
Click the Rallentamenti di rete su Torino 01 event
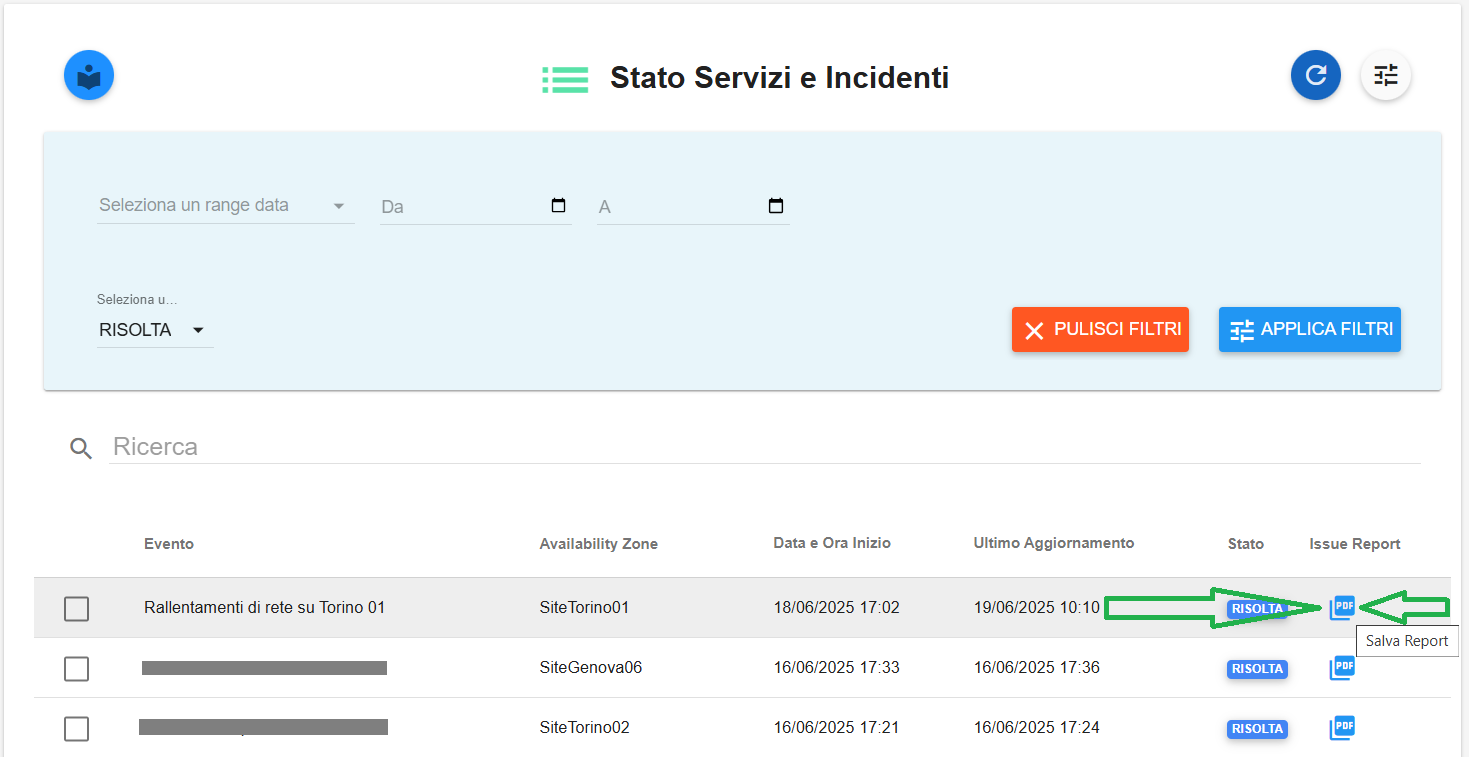coord(265,607)
